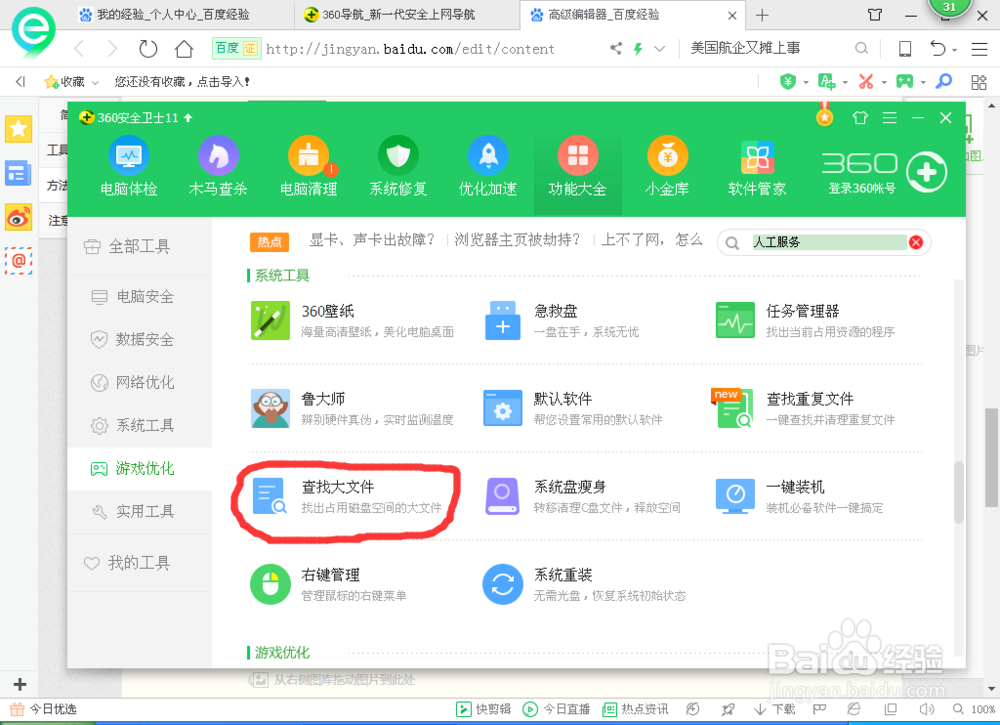Viewport: 1000px width, 725px height.
Task: Expand address bar dropdown arrow
Action: point(660,48)
